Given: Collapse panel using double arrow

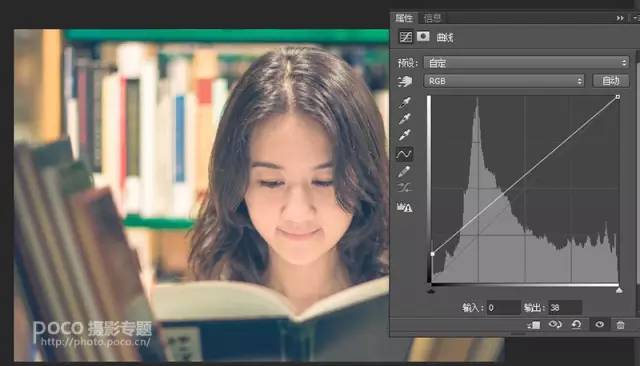Looking at the screenshot, I should [620, 18].
